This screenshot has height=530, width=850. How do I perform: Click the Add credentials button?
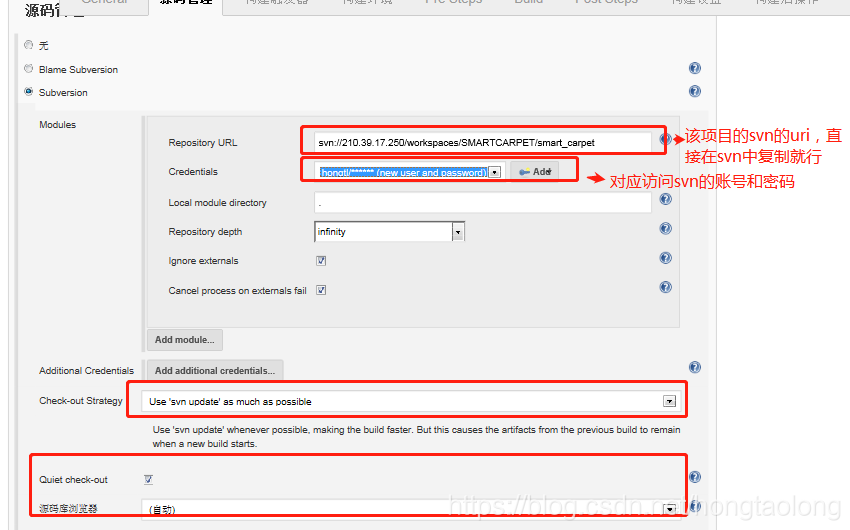pyautogui.click(x=535, y=172)
